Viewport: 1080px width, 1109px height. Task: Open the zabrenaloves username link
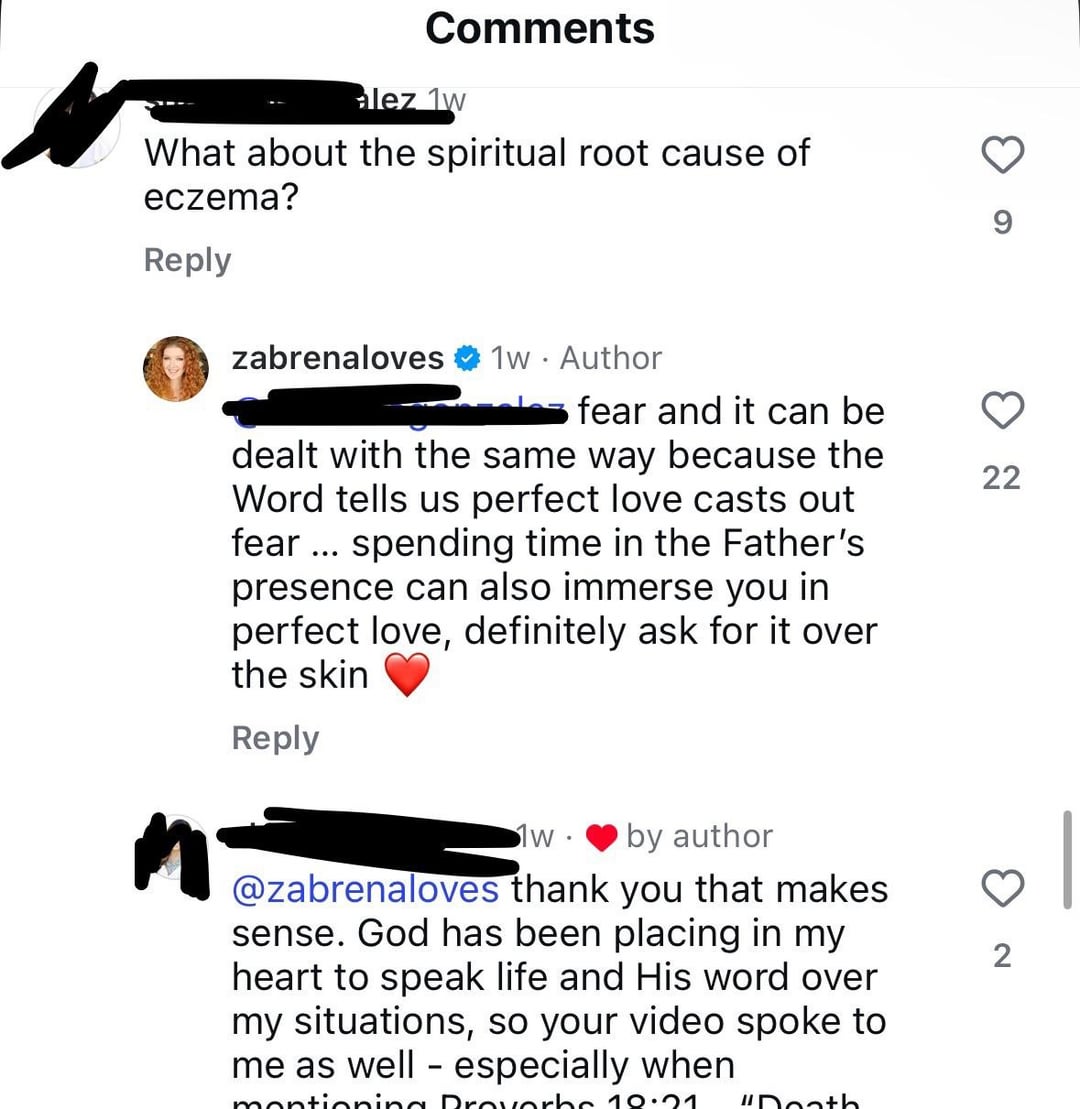coord(337,358)
